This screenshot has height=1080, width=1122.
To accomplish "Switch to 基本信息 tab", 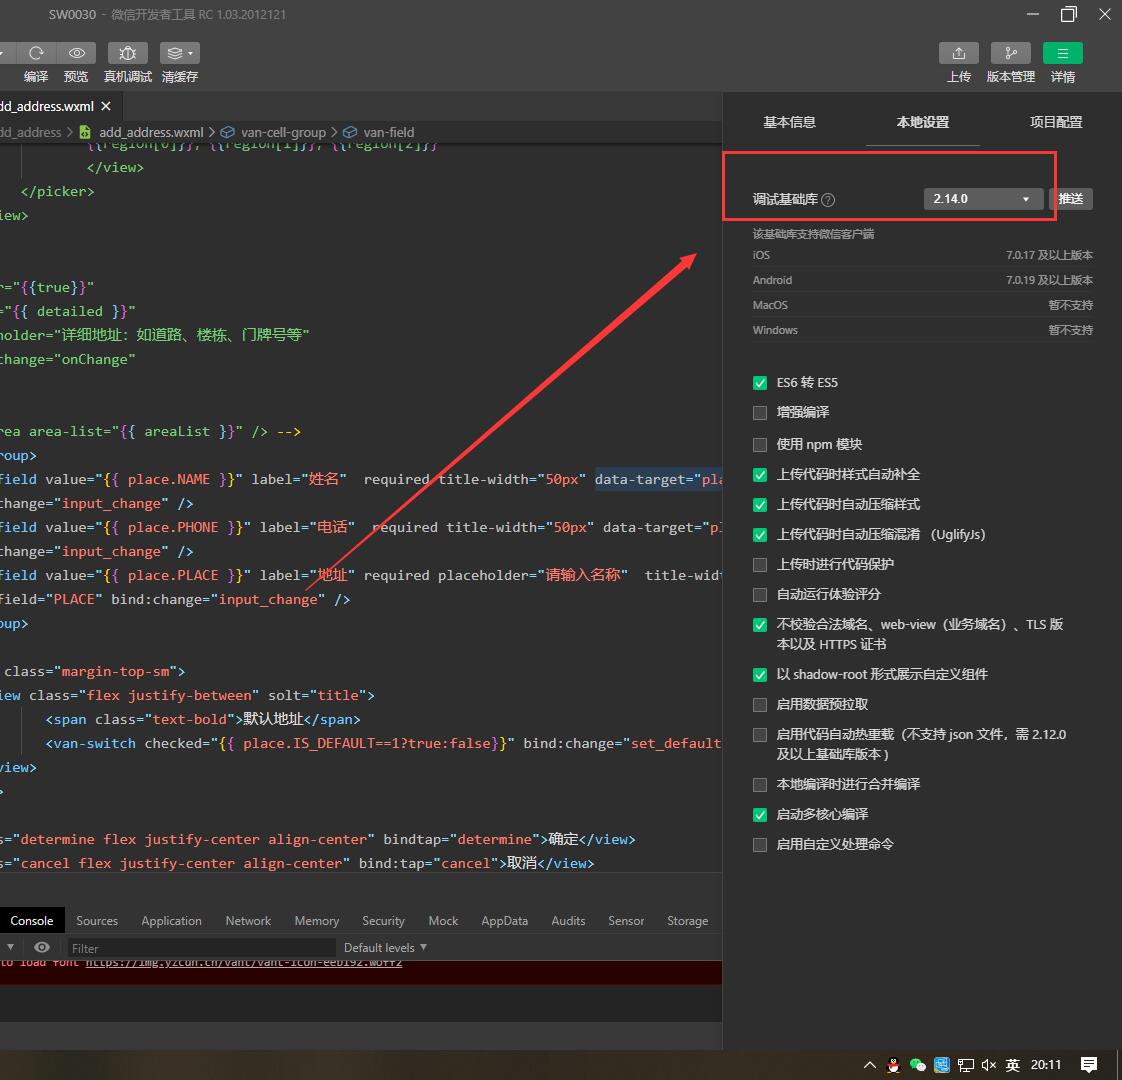I will [789, 122].
